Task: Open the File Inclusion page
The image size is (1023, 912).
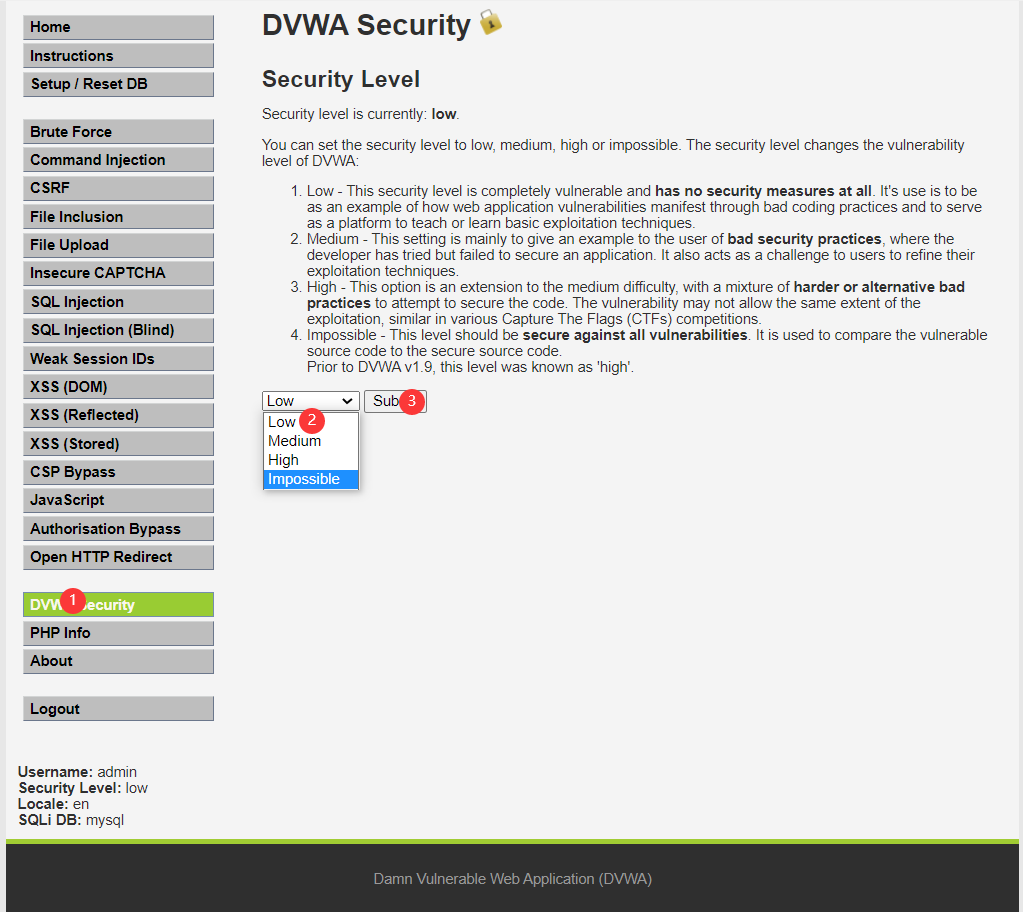Action: tap(118, 217)
